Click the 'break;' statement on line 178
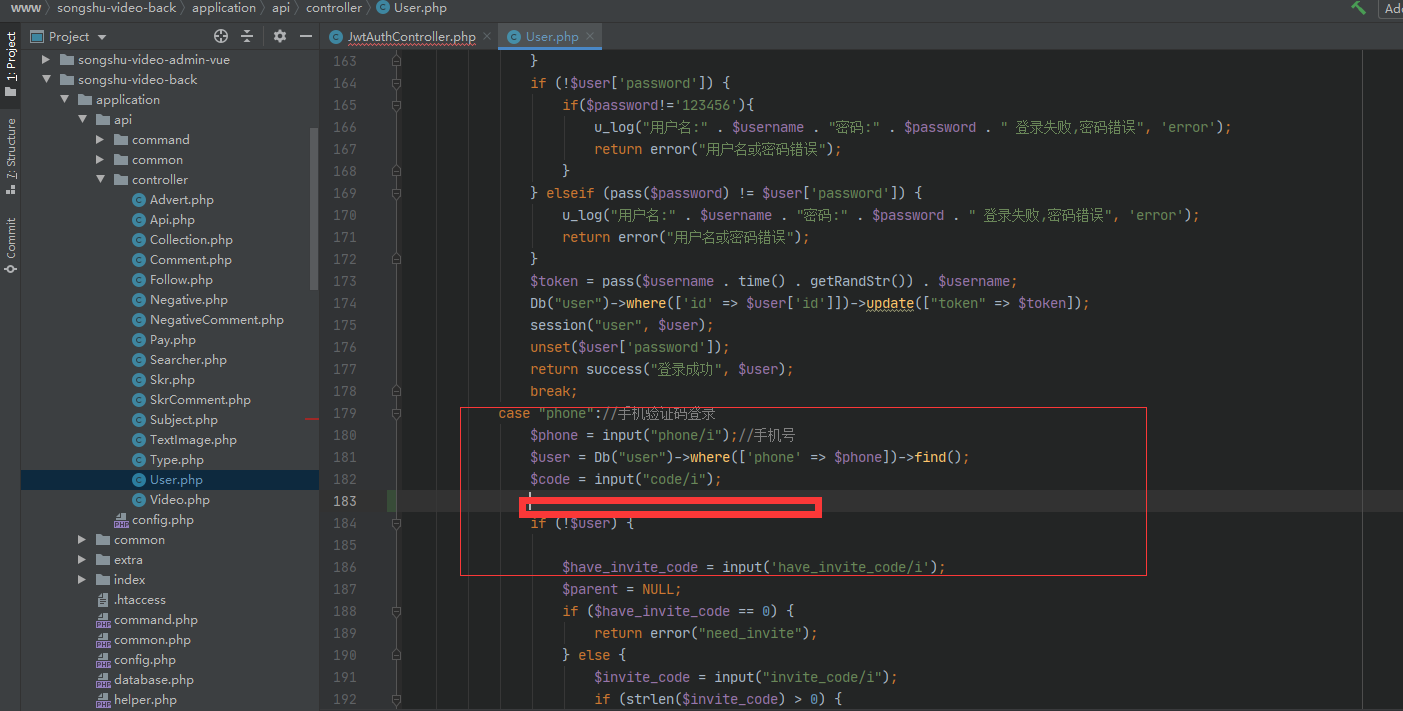The image size is (1403, 711). pyautogui.click(x=554, y=391)
